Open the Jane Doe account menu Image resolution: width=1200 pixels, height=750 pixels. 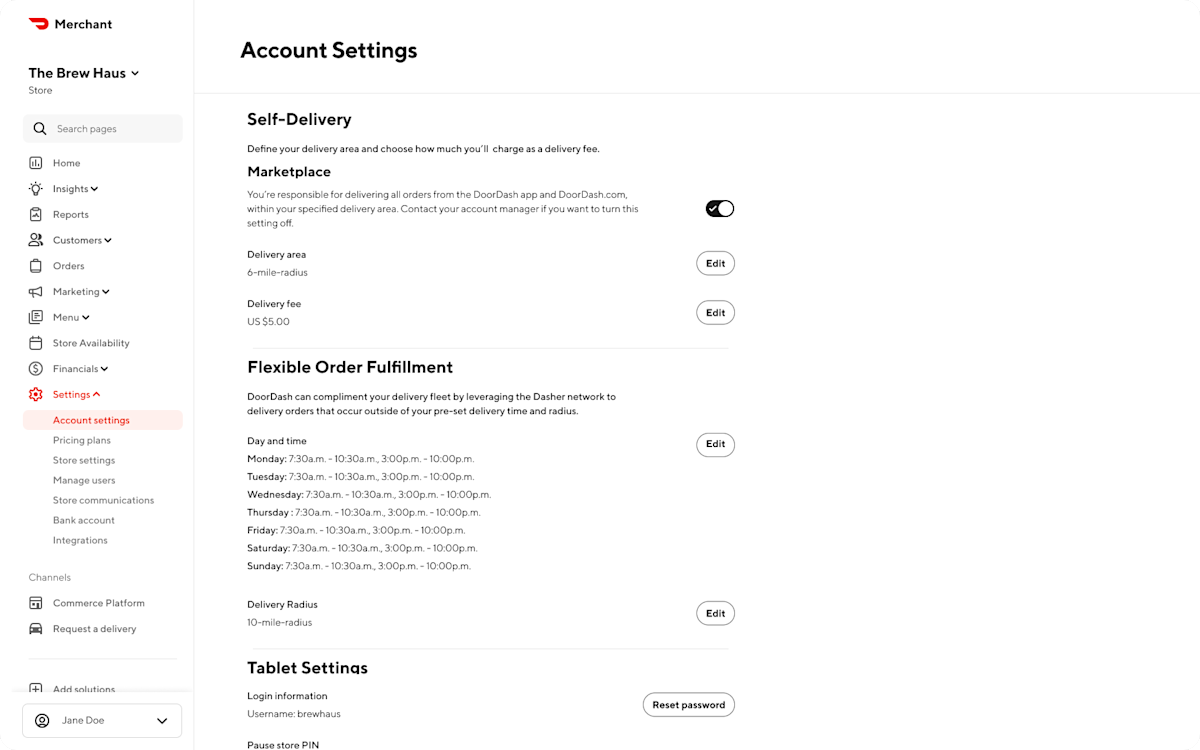[101, 720]
